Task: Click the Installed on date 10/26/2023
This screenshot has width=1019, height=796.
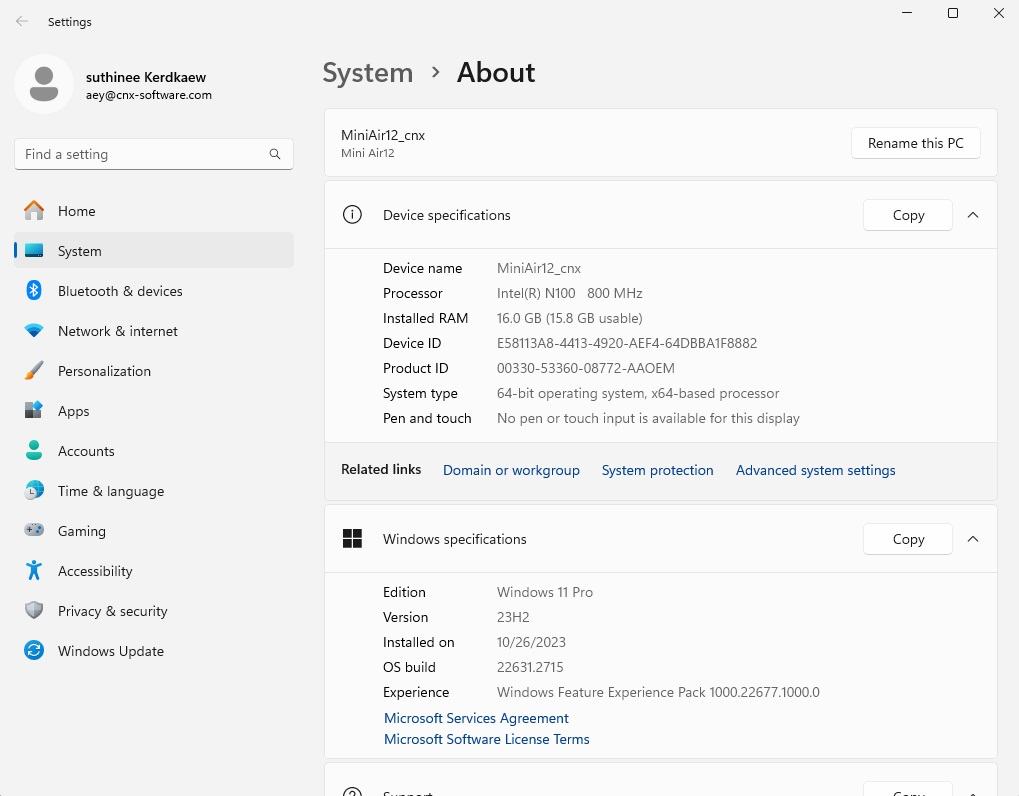Action: click(x=531, y=642)
